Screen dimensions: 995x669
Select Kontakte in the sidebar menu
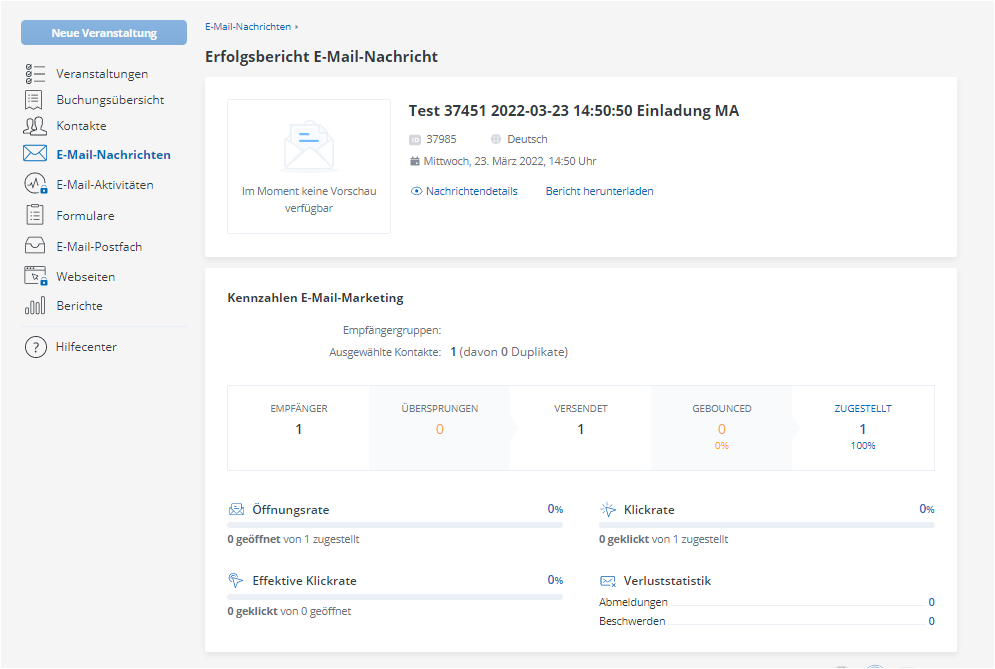(81, 126)
